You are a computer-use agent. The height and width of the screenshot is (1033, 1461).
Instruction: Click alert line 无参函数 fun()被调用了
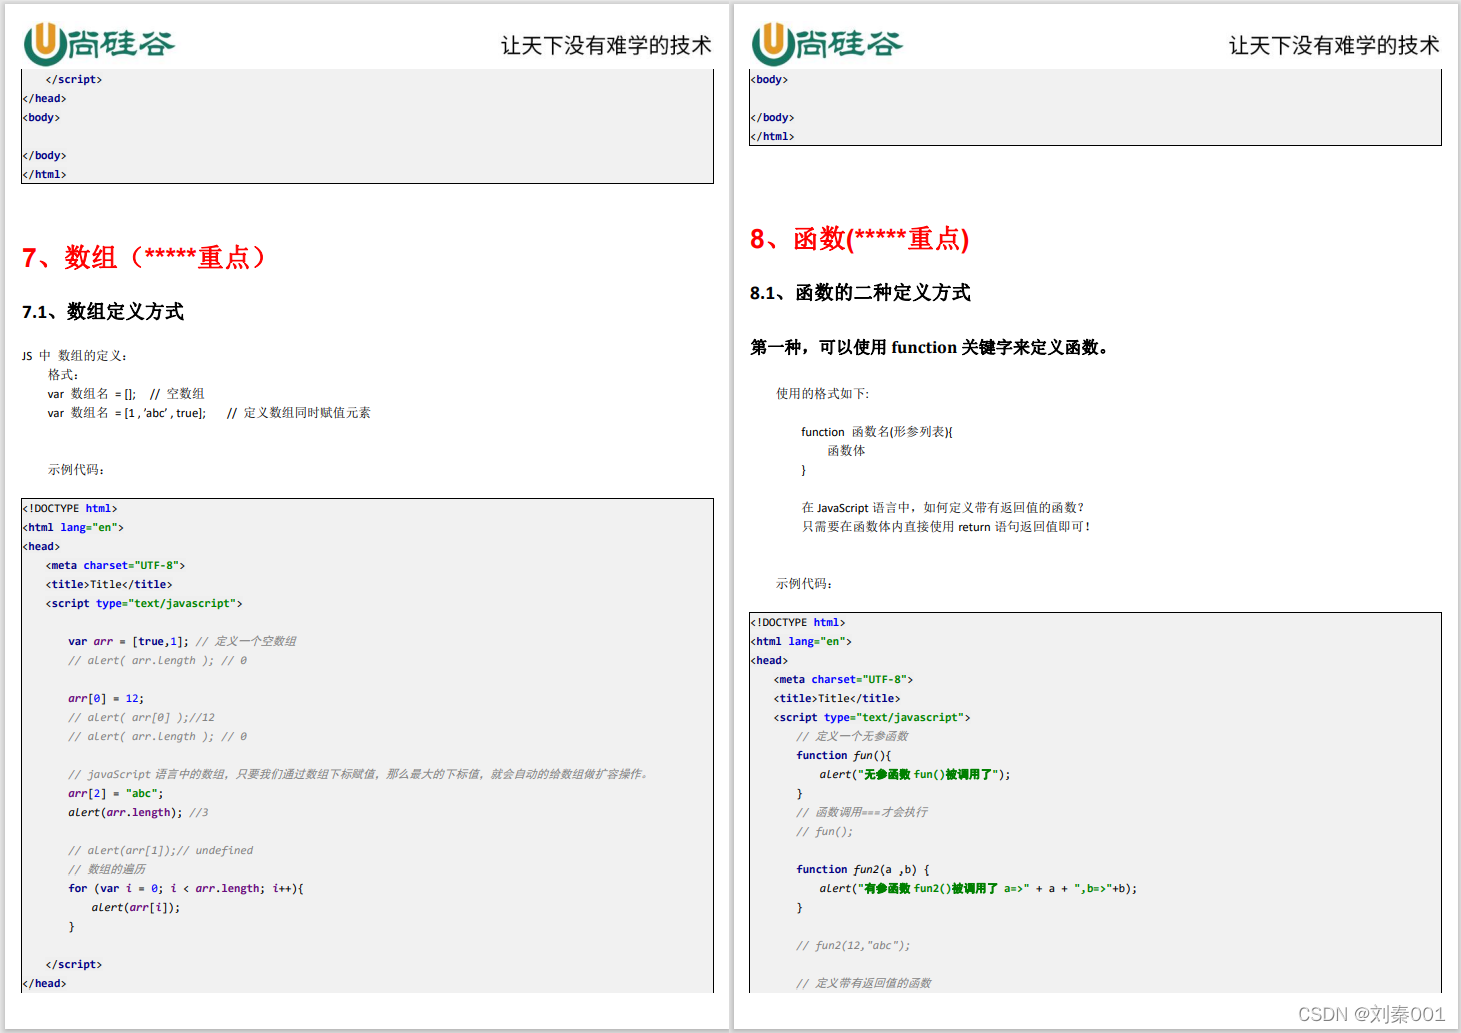pyautogui.click(x=915, y=775)
